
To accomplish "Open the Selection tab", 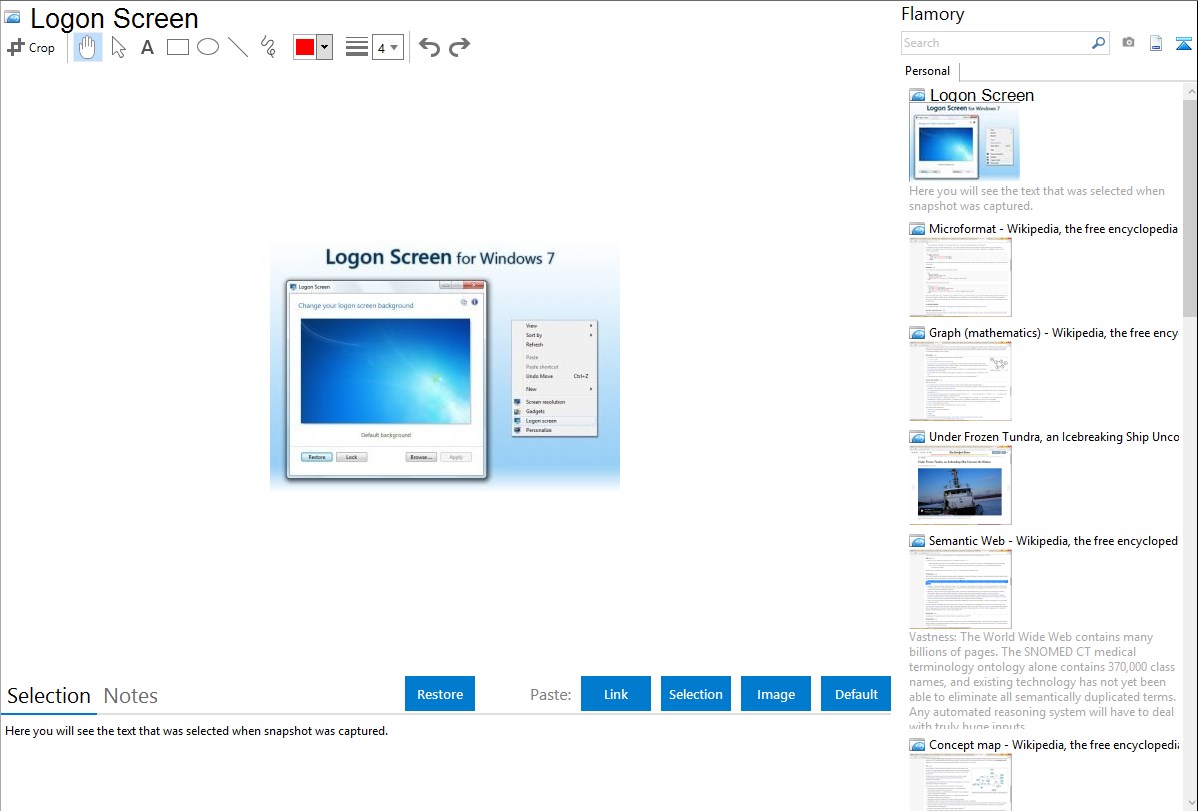I will tap(49, 696).
